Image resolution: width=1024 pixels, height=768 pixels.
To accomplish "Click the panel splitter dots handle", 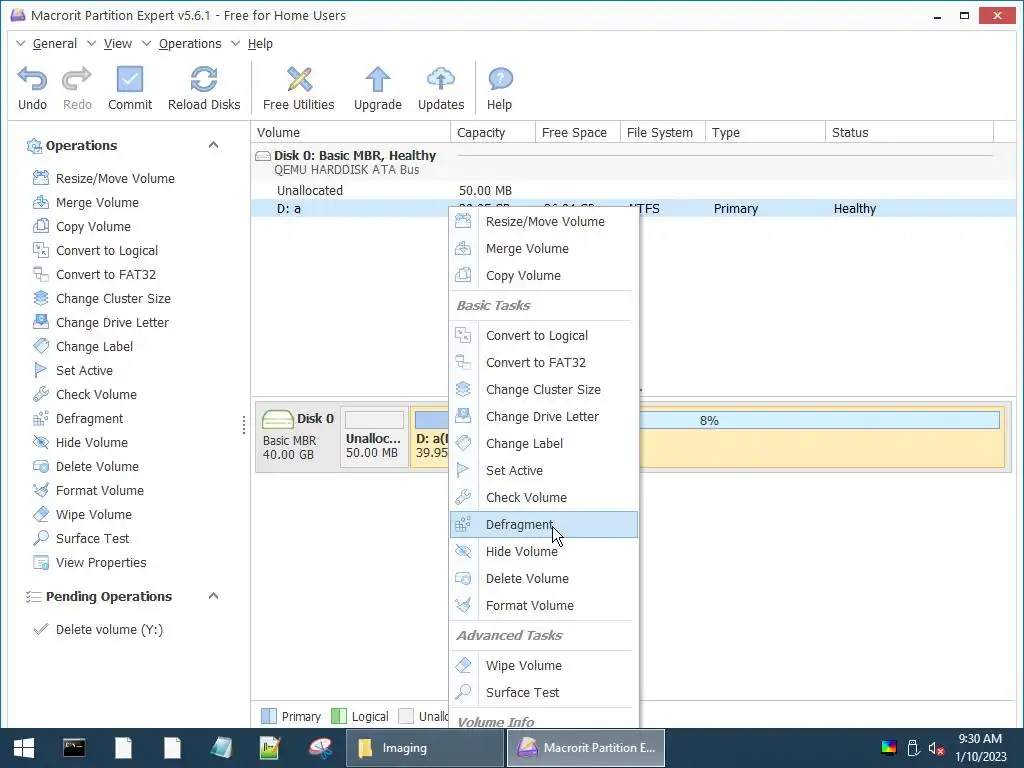I will click(x=244, y=425).
